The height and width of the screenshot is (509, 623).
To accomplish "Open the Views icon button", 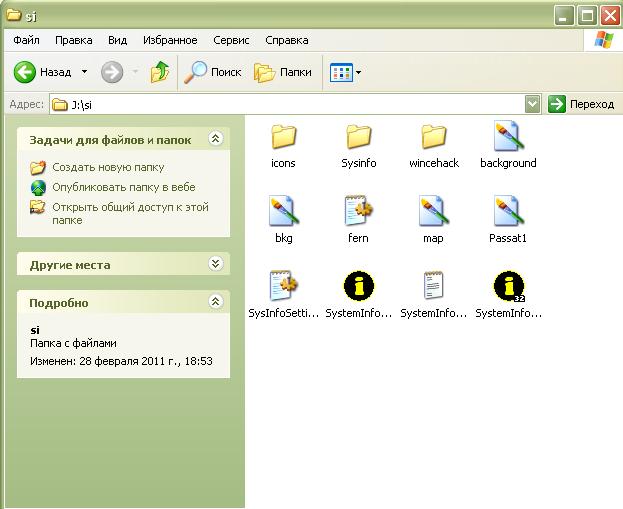I will click(x=341, y=72).
